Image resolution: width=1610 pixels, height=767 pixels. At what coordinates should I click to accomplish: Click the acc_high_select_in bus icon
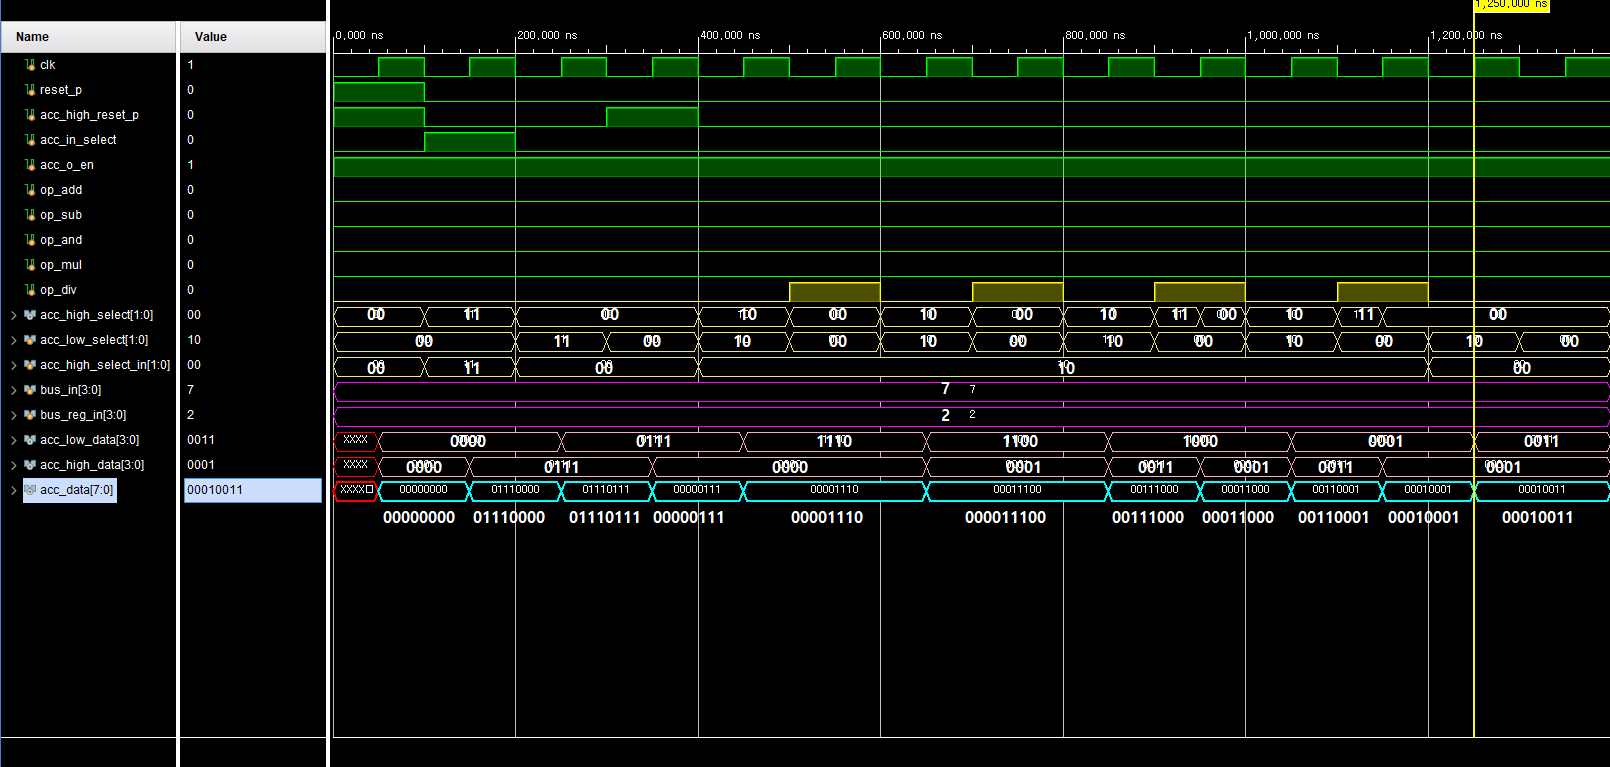(x=30, y=365)
